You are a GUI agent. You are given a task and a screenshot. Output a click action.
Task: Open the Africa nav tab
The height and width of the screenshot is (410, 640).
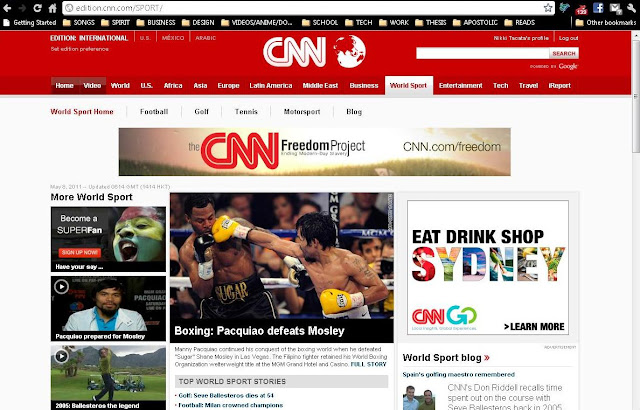click(173, 86)
